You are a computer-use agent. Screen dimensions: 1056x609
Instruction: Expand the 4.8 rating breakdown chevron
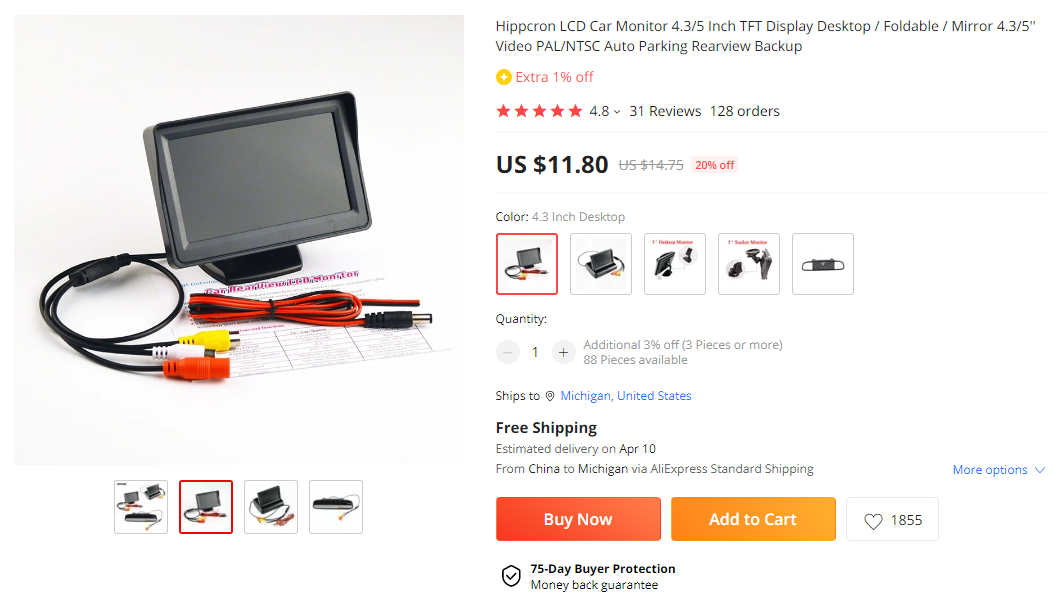[617, 113]
